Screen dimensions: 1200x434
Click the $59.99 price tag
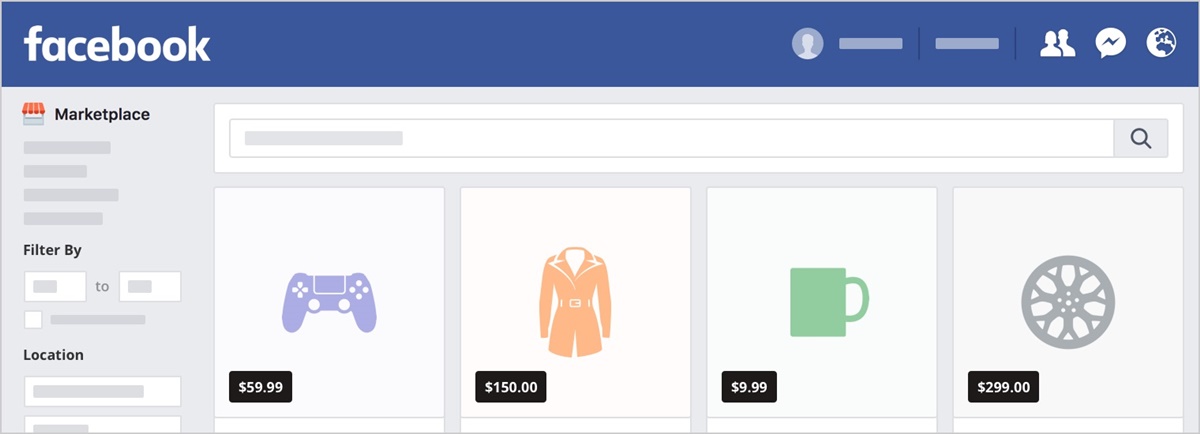click(x=260, y=386)
